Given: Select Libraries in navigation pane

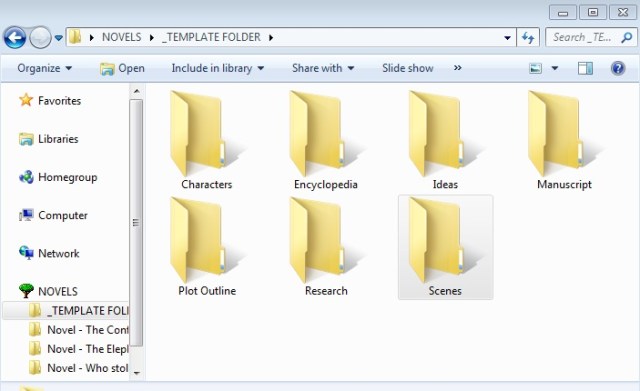Looking at the screenshot, I should [x=49, y=139].
